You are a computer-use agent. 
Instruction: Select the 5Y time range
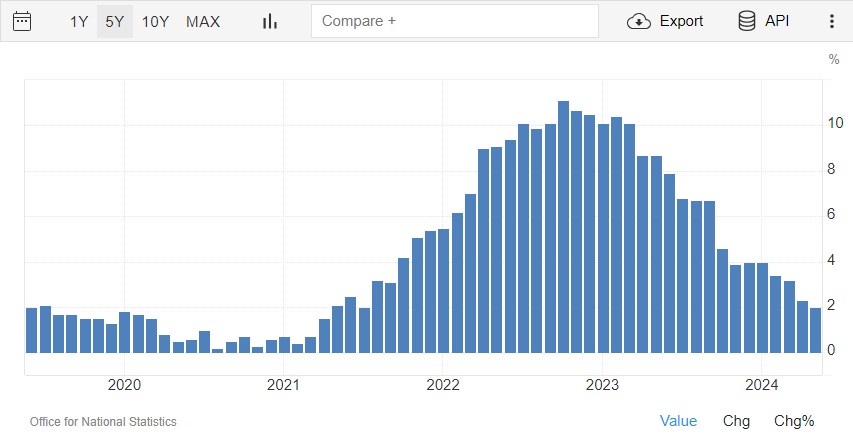pos(115,21)
